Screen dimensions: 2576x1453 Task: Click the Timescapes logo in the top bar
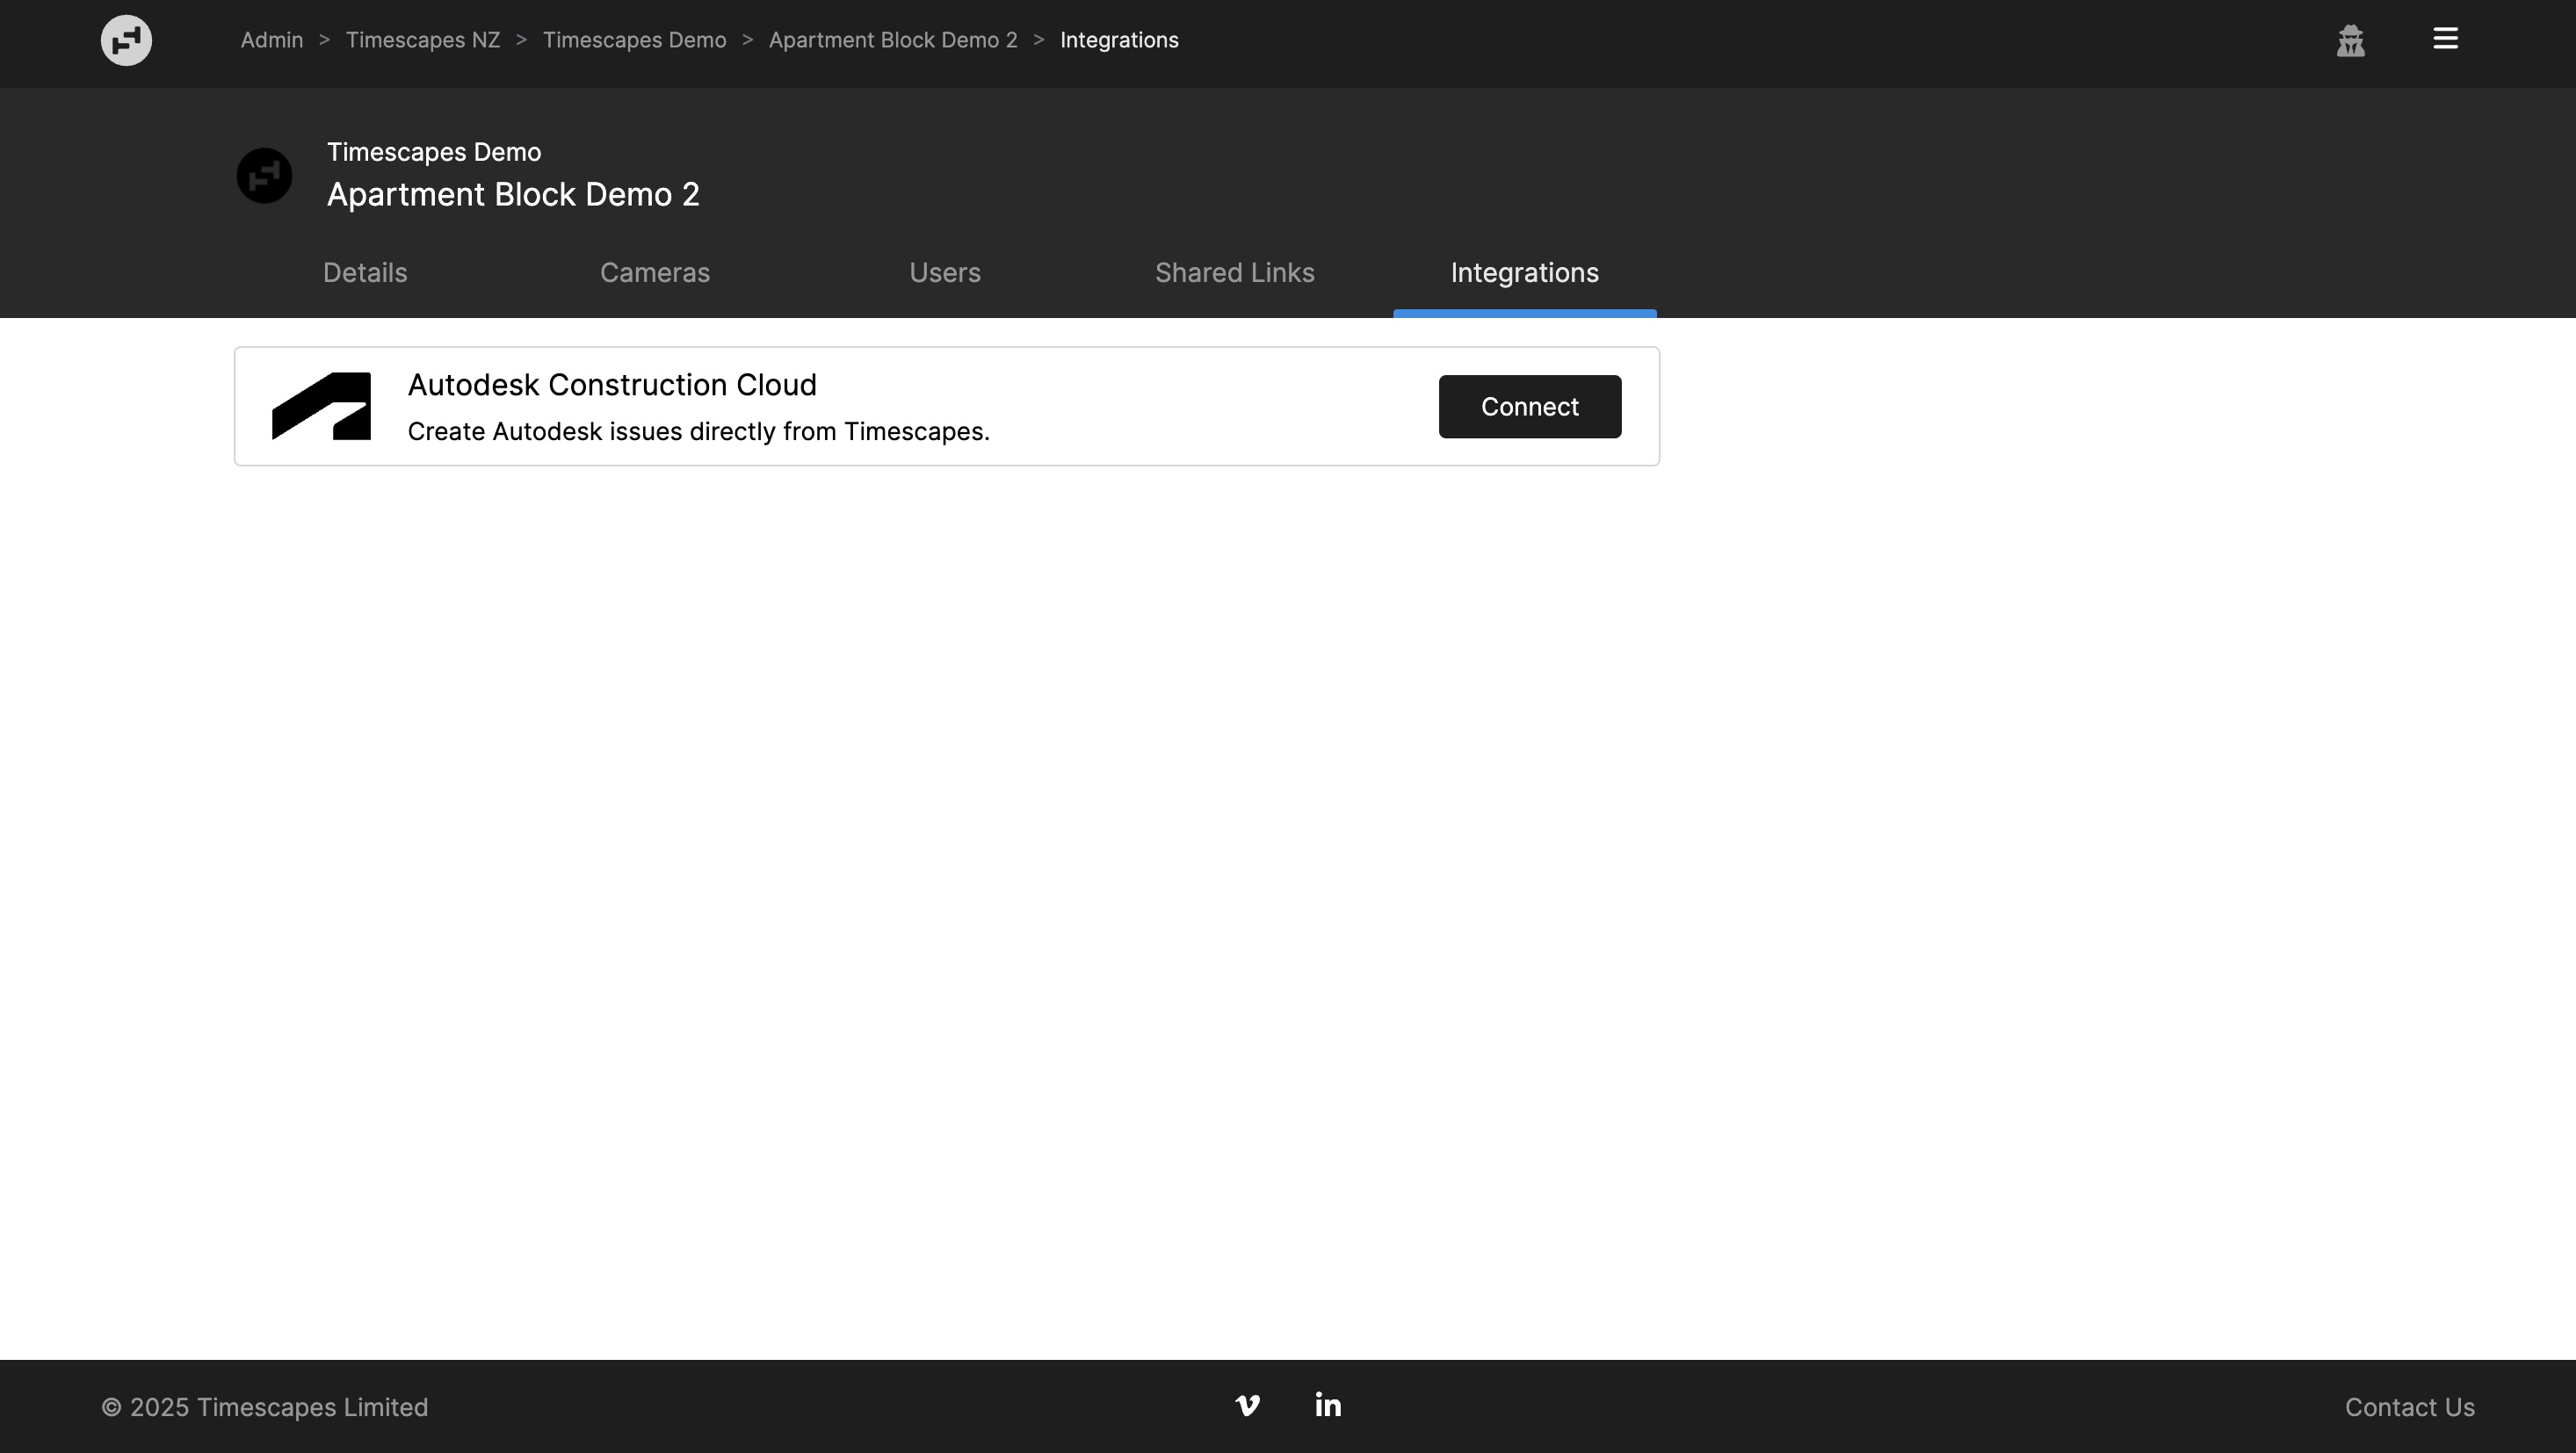tap(126, 40)
